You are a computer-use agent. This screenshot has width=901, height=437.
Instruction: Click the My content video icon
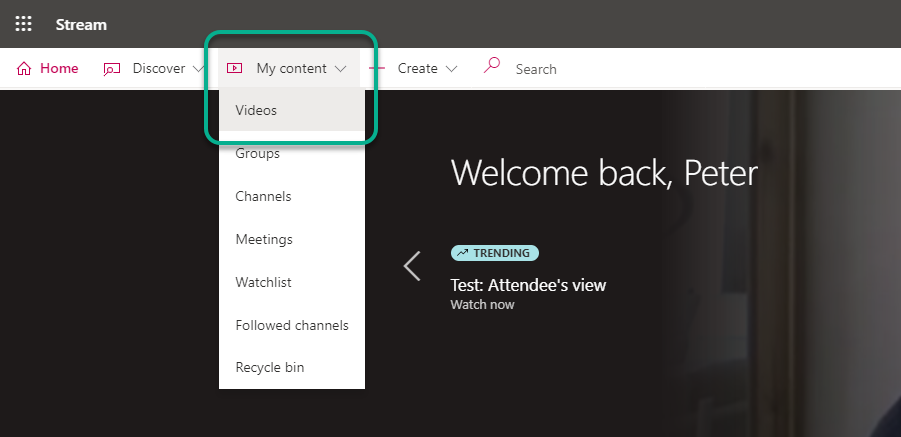(234, 68)
